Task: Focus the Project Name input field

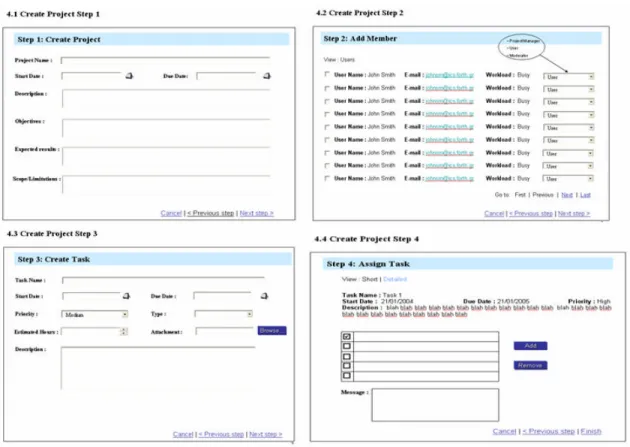Action: tap(165, 61)
